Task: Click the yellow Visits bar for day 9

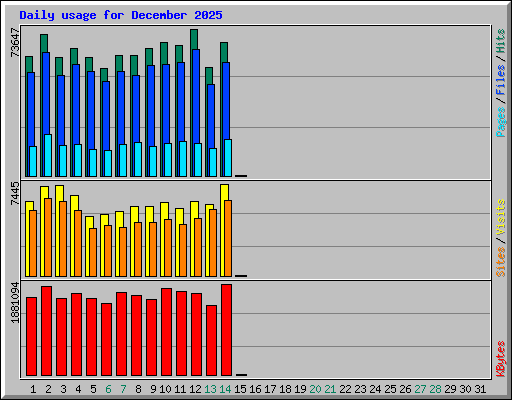Action: click(x=149, y=214)
